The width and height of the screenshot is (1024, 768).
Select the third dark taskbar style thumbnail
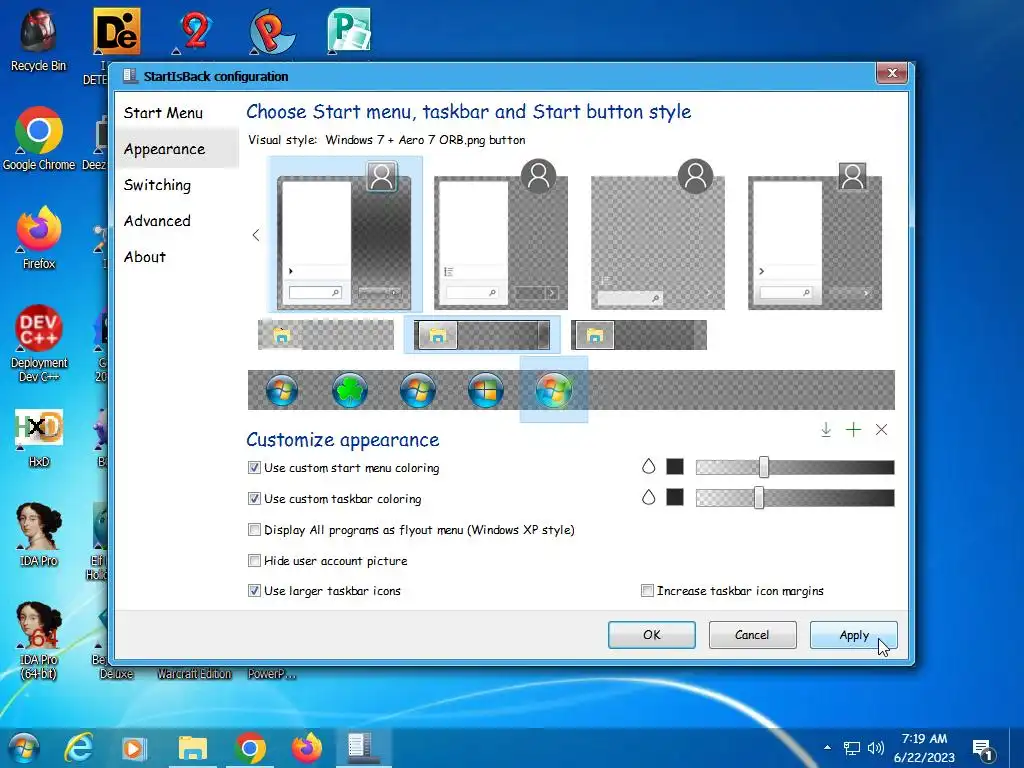pyautogui.click(x=639, y=335)
